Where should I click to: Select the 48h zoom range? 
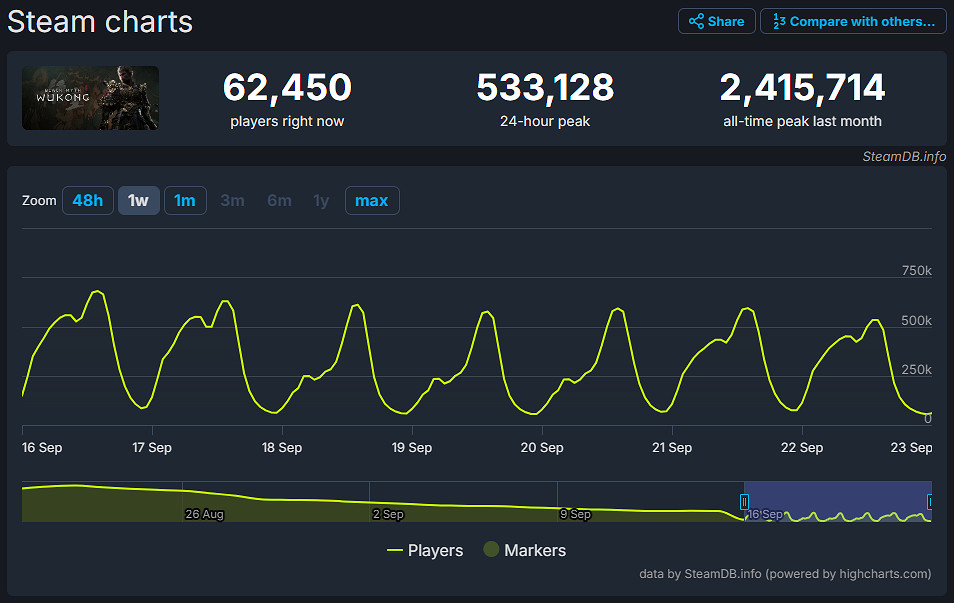[x=87, y=200]
